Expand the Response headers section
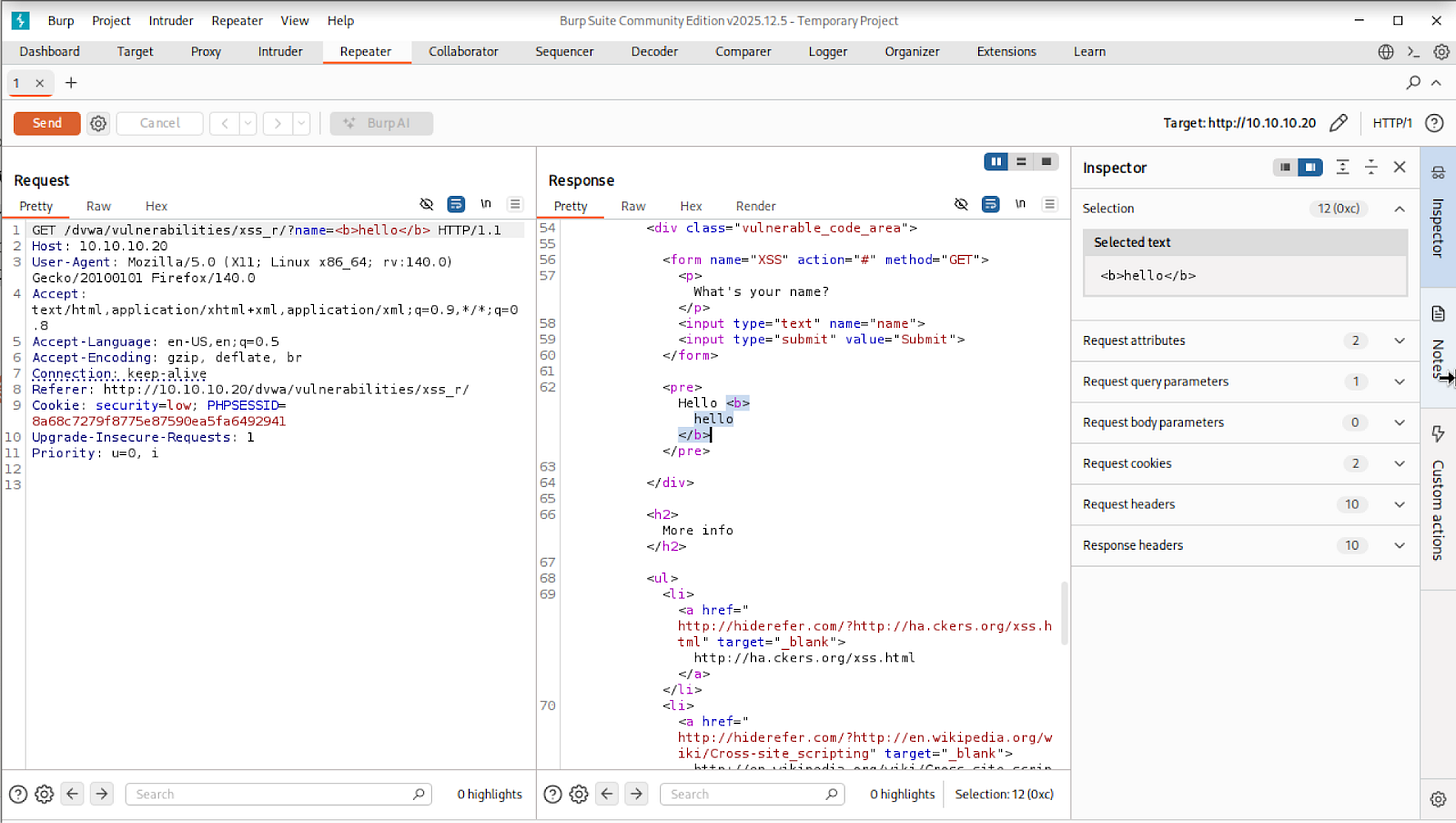This screenshot has height=823, width=1456. tap(1400, 545)
